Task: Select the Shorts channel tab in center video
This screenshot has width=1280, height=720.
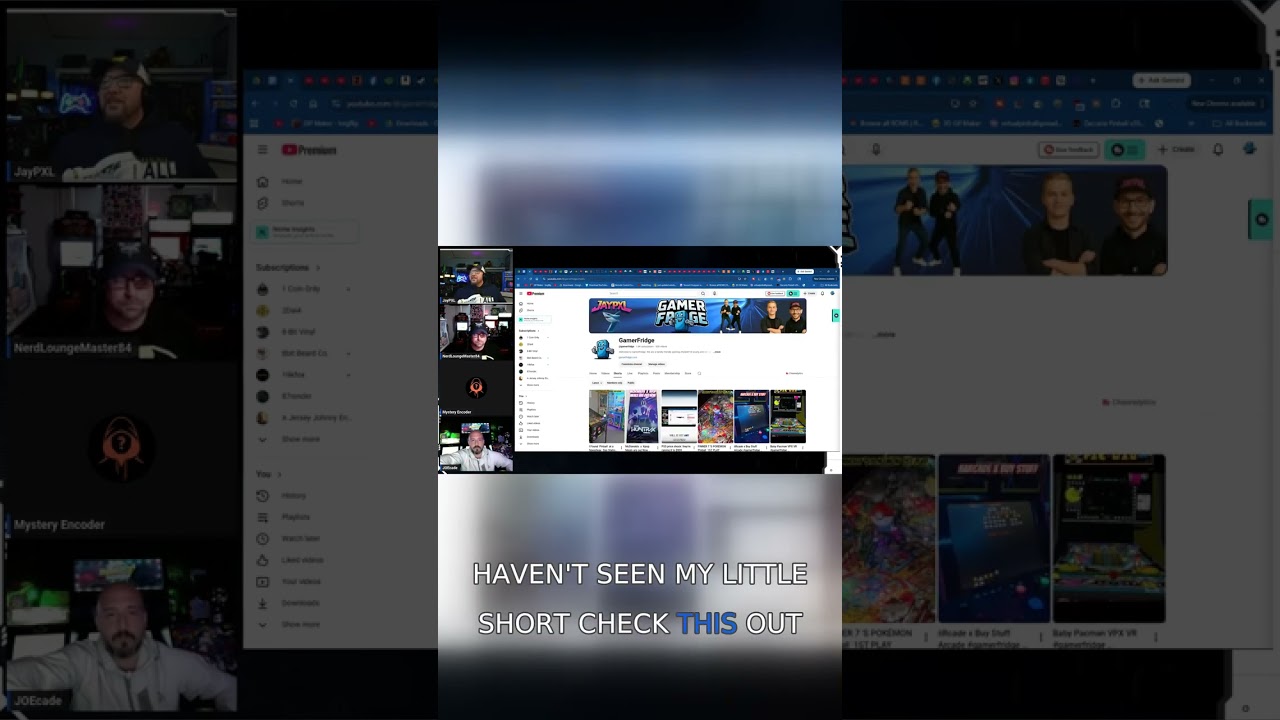Action: (x=617, y=373)
